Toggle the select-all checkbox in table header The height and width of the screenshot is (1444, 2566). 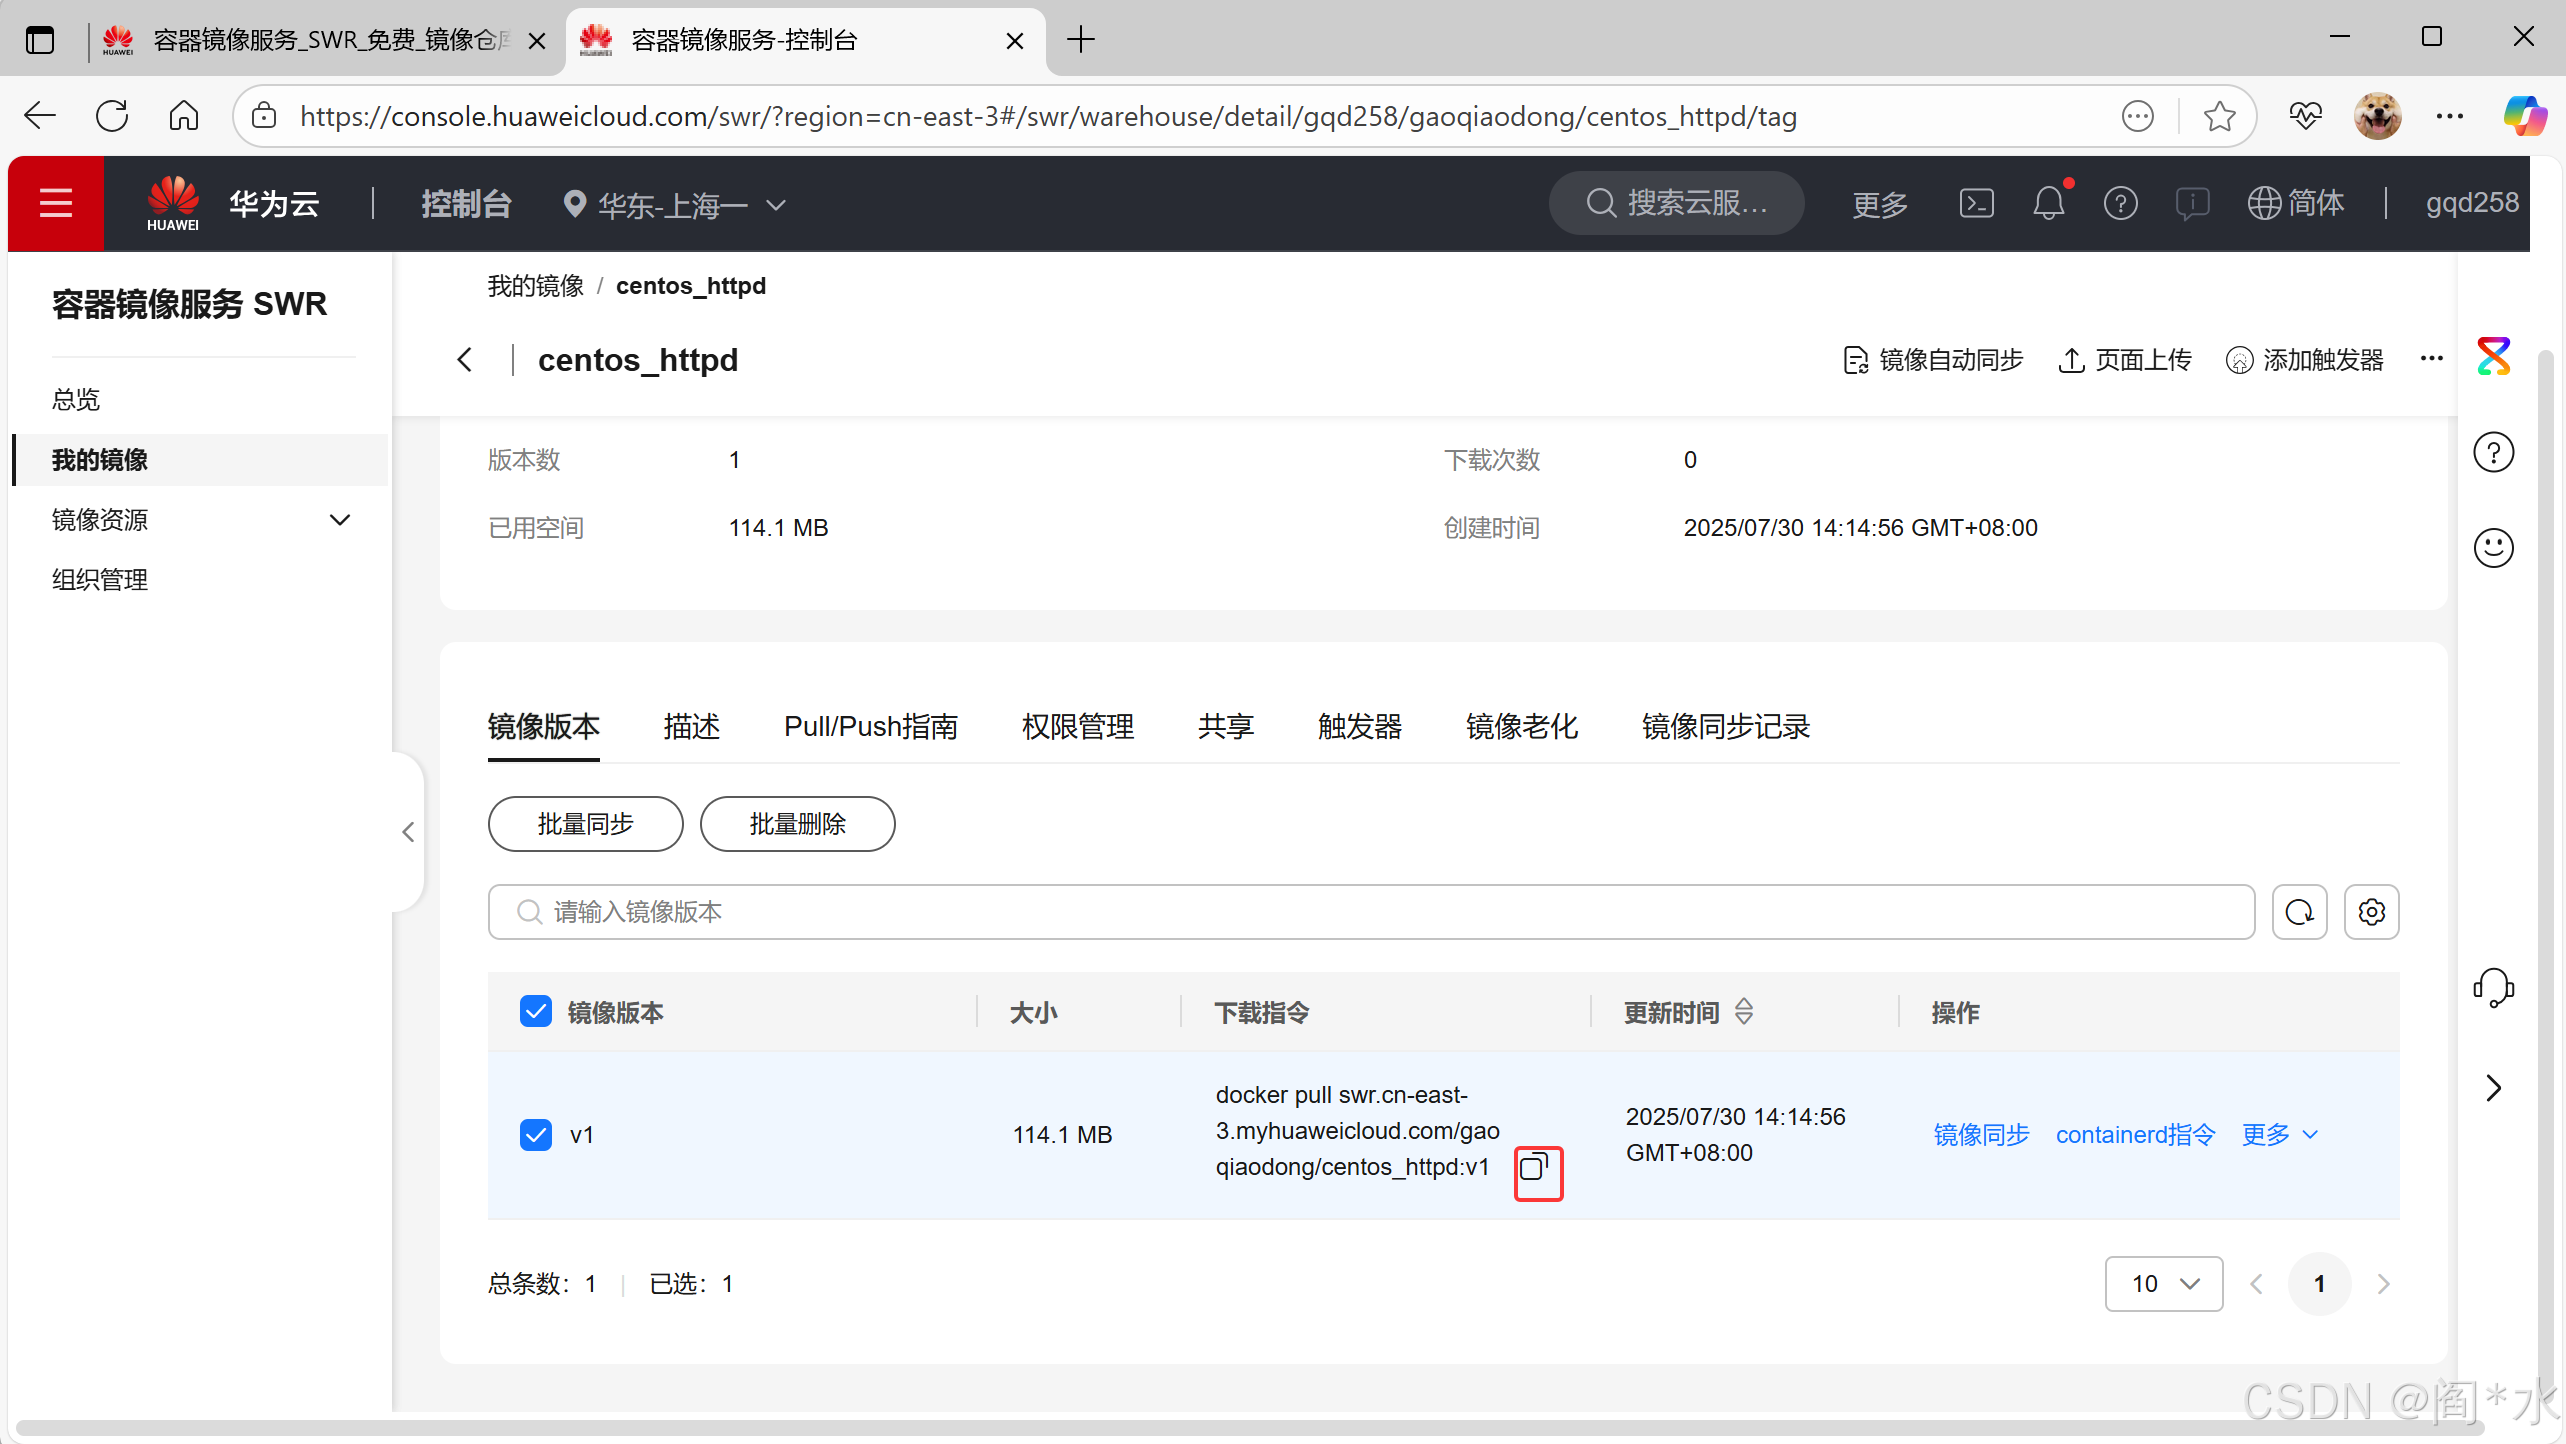pyautogui.click(x=536, y=1012)
